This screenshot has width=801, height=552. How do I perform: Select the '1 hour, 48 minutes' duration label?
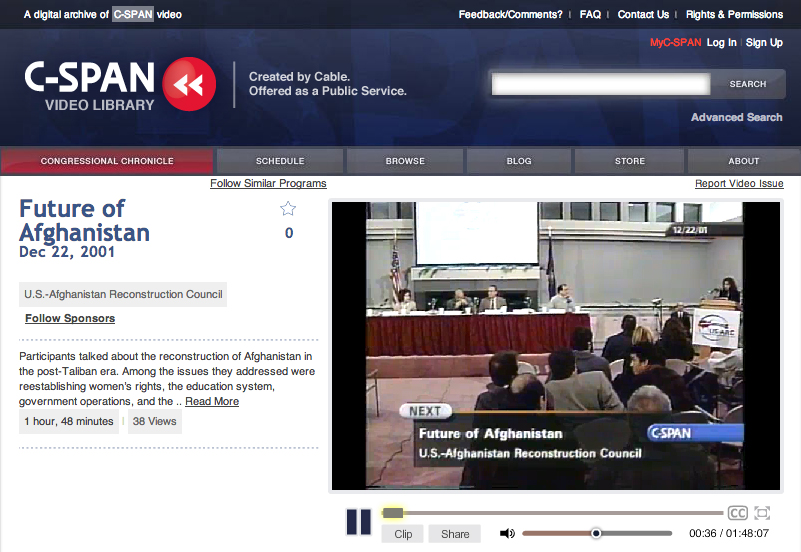(x=69, y=421)
